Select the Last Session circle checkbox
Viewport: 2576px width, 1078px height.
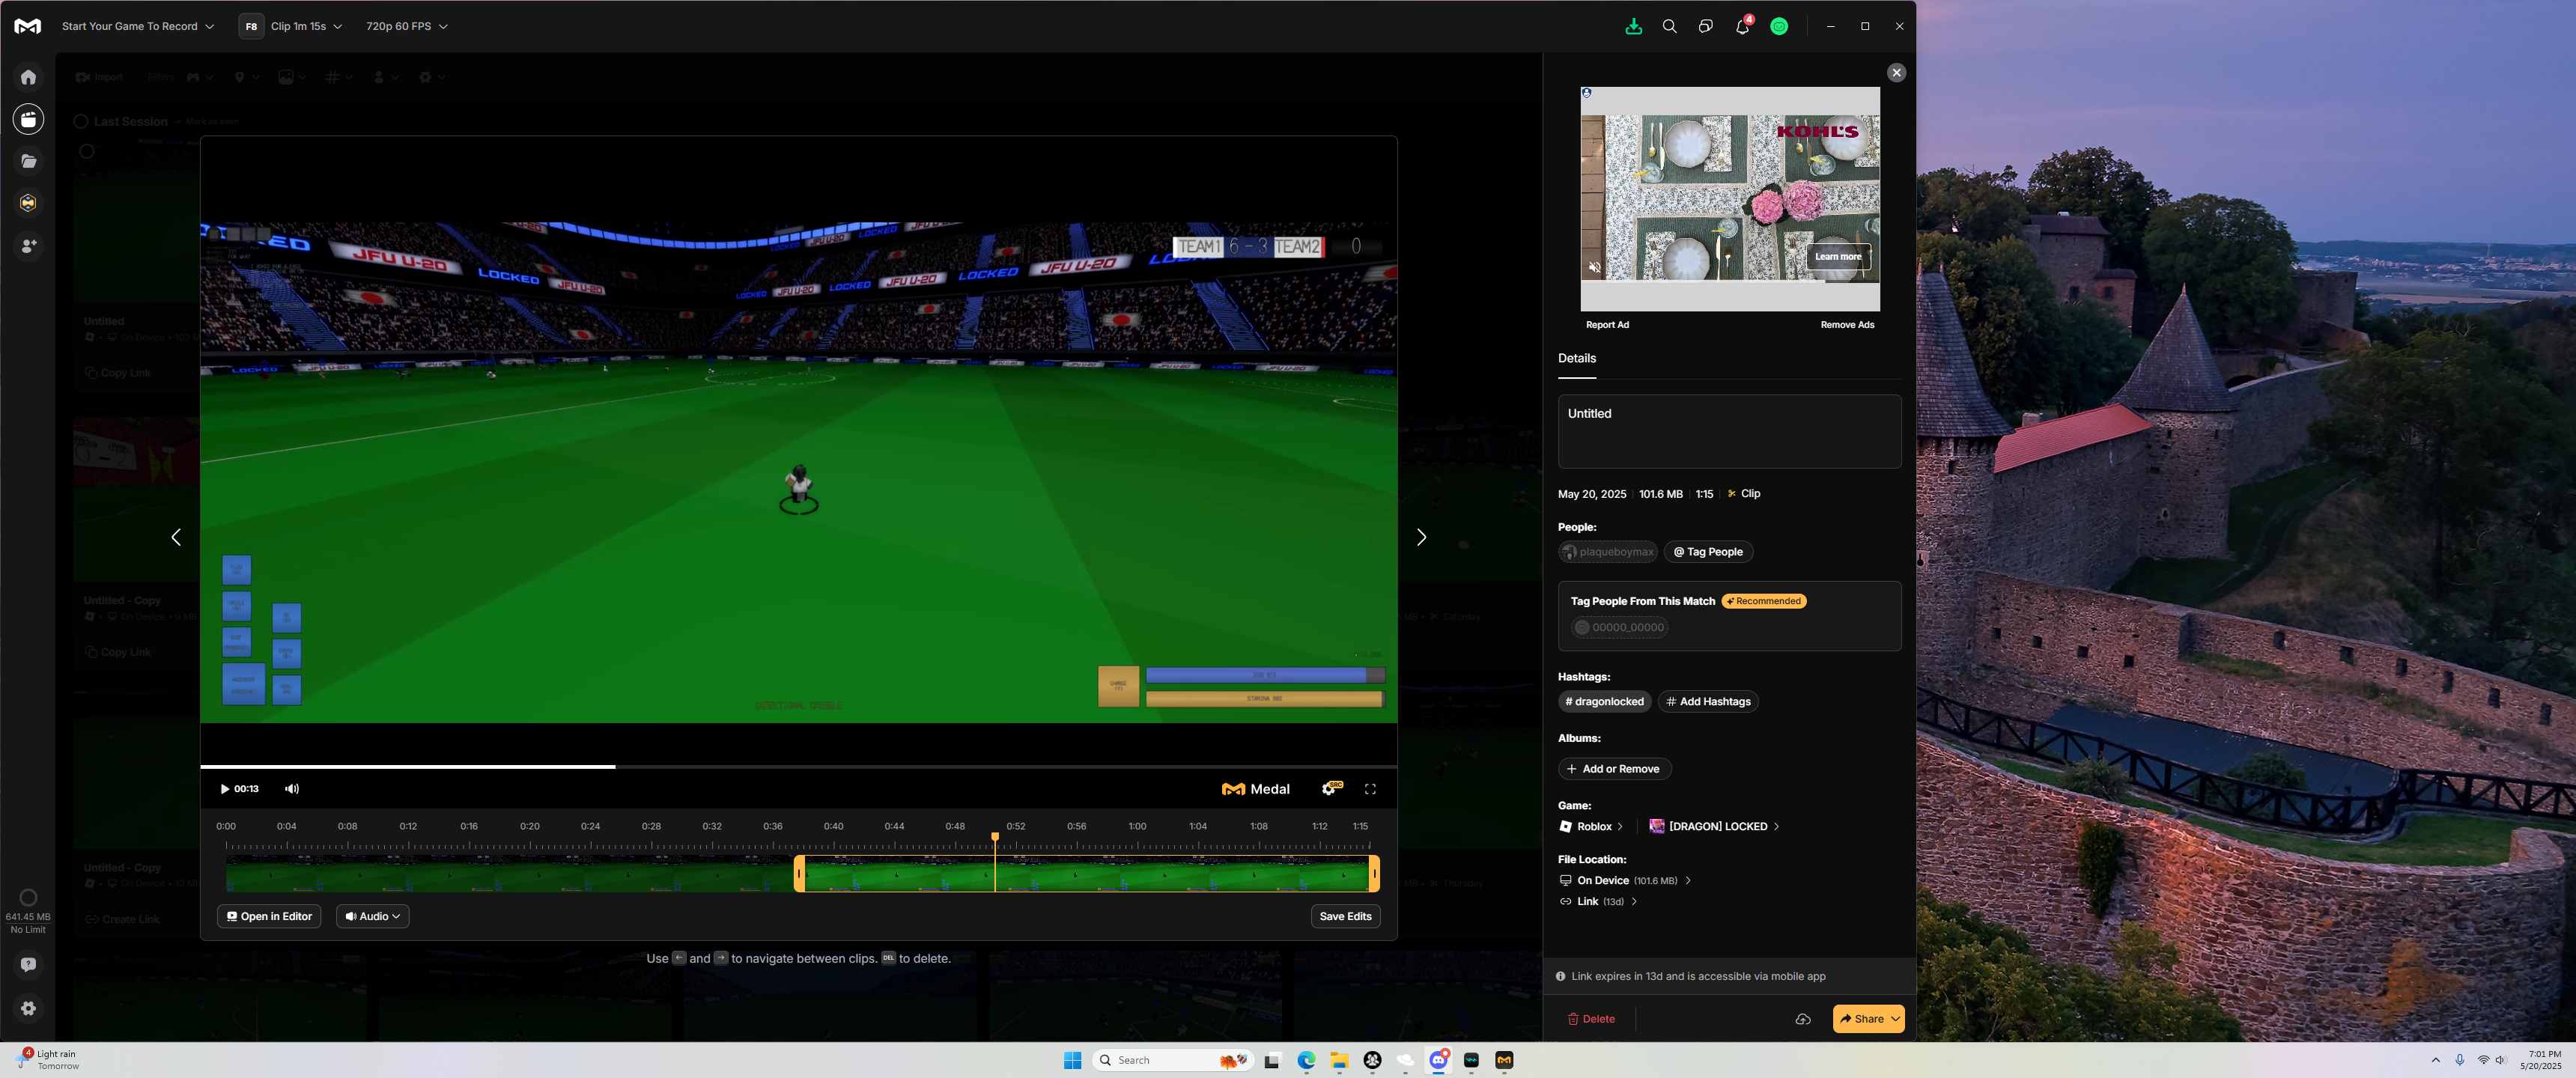tap(81, 121)
